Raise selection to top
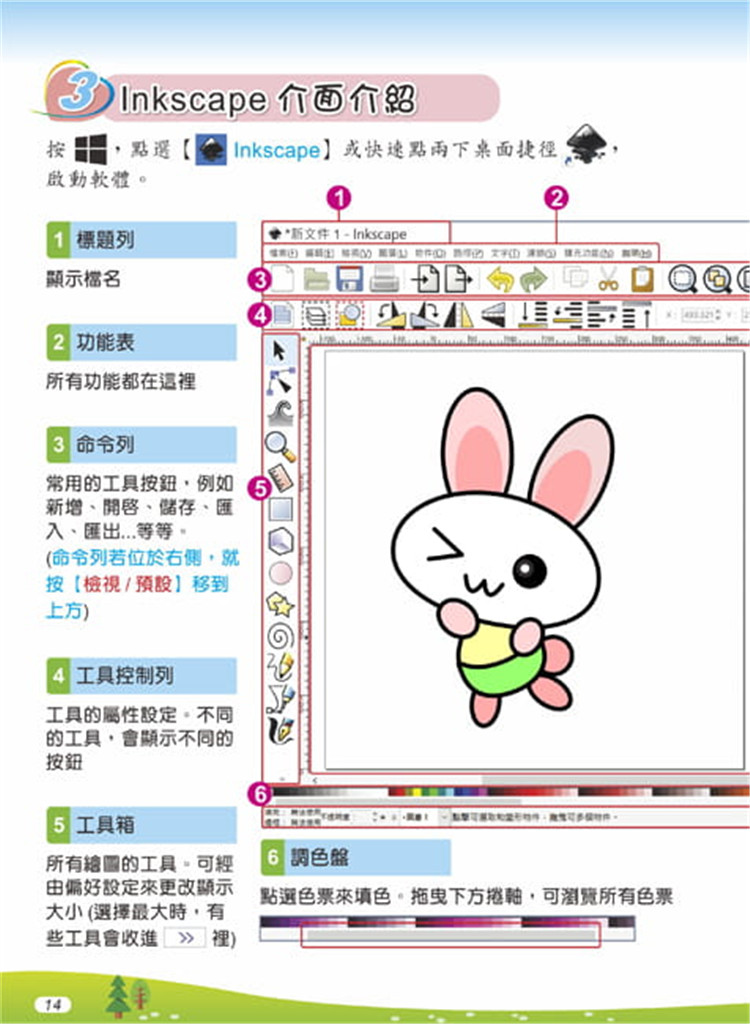The width and height of the screenshot is (750, 1024). pos(636,316)
